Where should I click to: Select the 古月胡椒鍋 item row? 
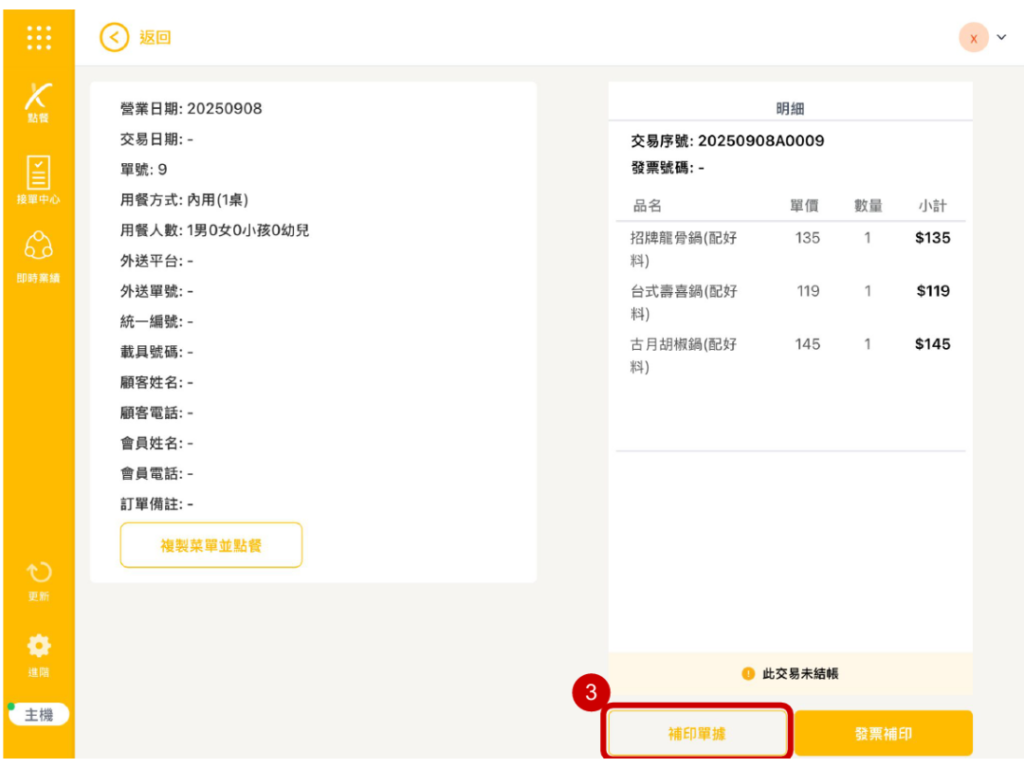pyautogui.click(x=790, y=355)
